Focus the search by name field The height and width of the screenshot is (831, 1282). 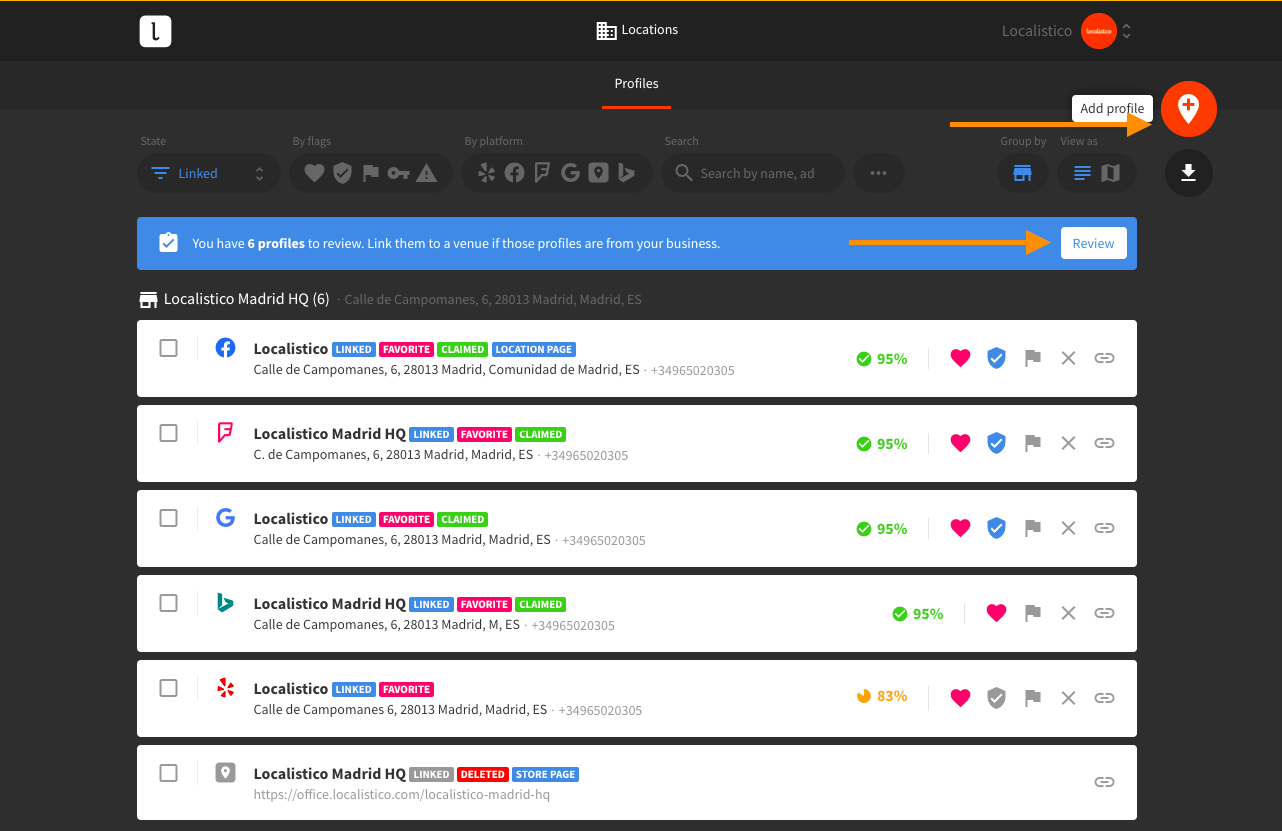coord(752,173)
